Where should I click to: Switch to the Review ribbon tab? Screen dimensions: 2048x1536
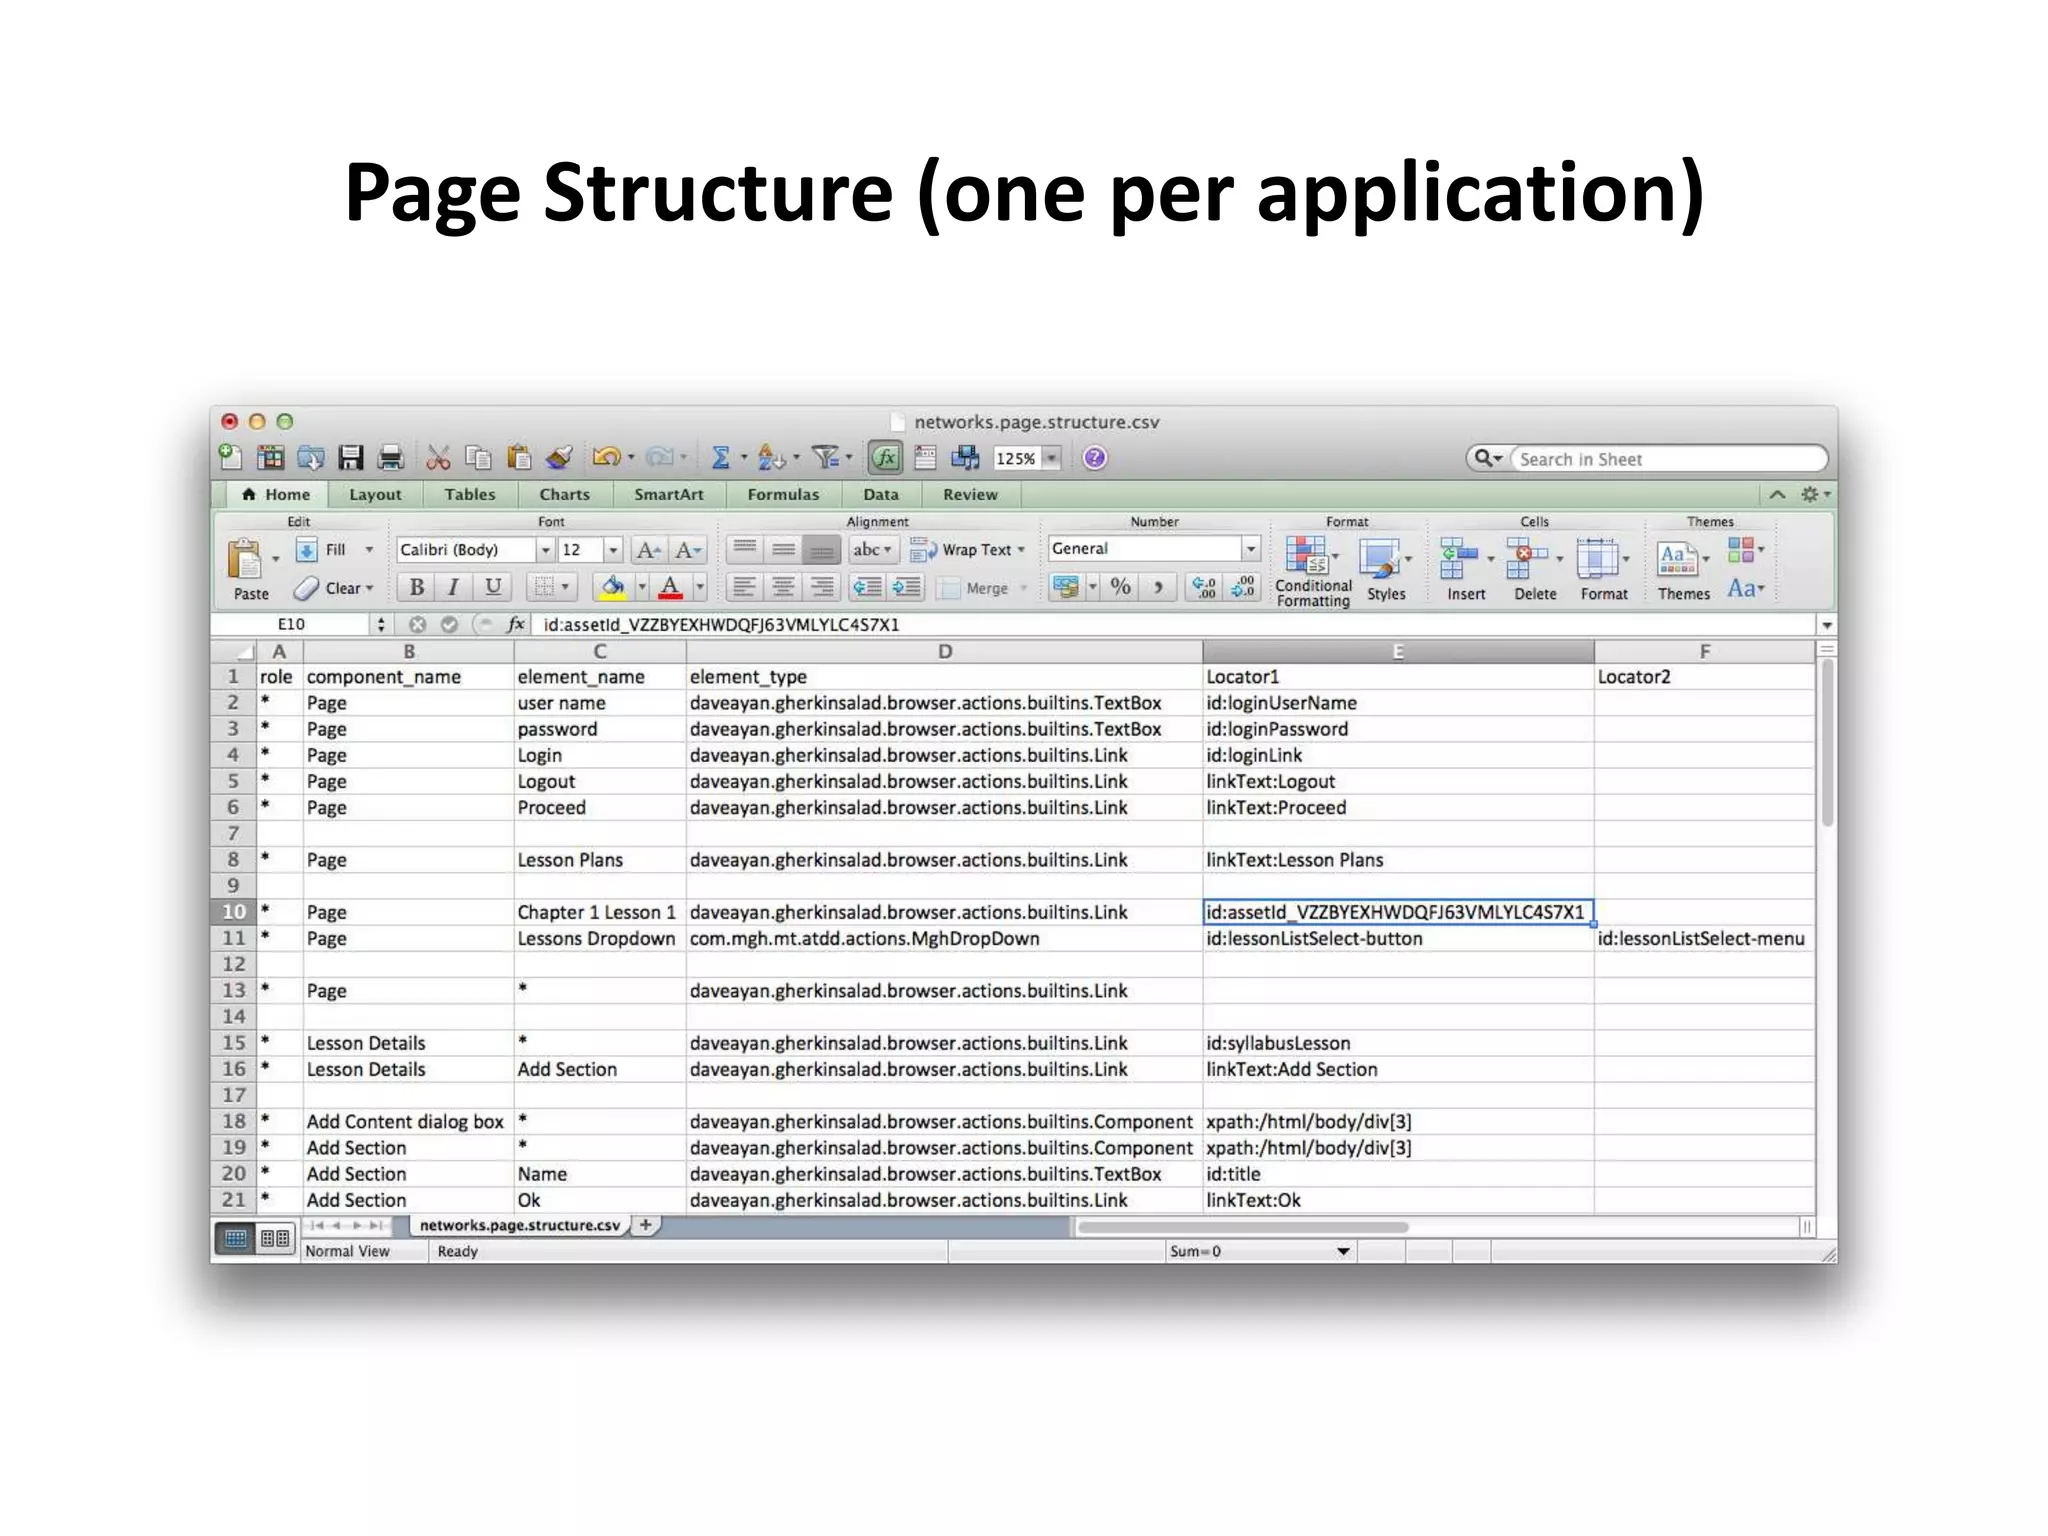pyautogui.click(x=970, y=494)
